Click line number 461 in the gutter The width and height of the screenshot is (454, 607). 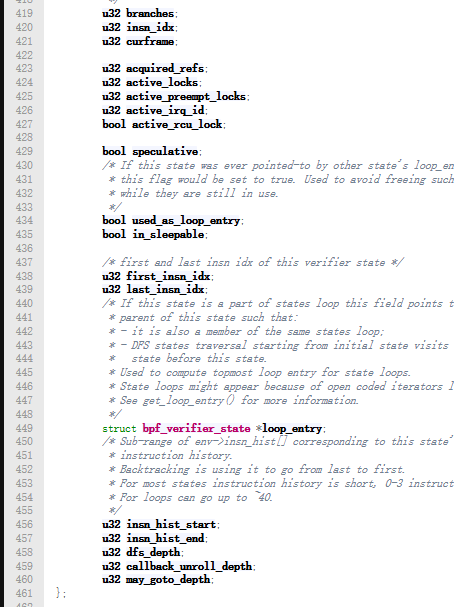click(24, 593)
